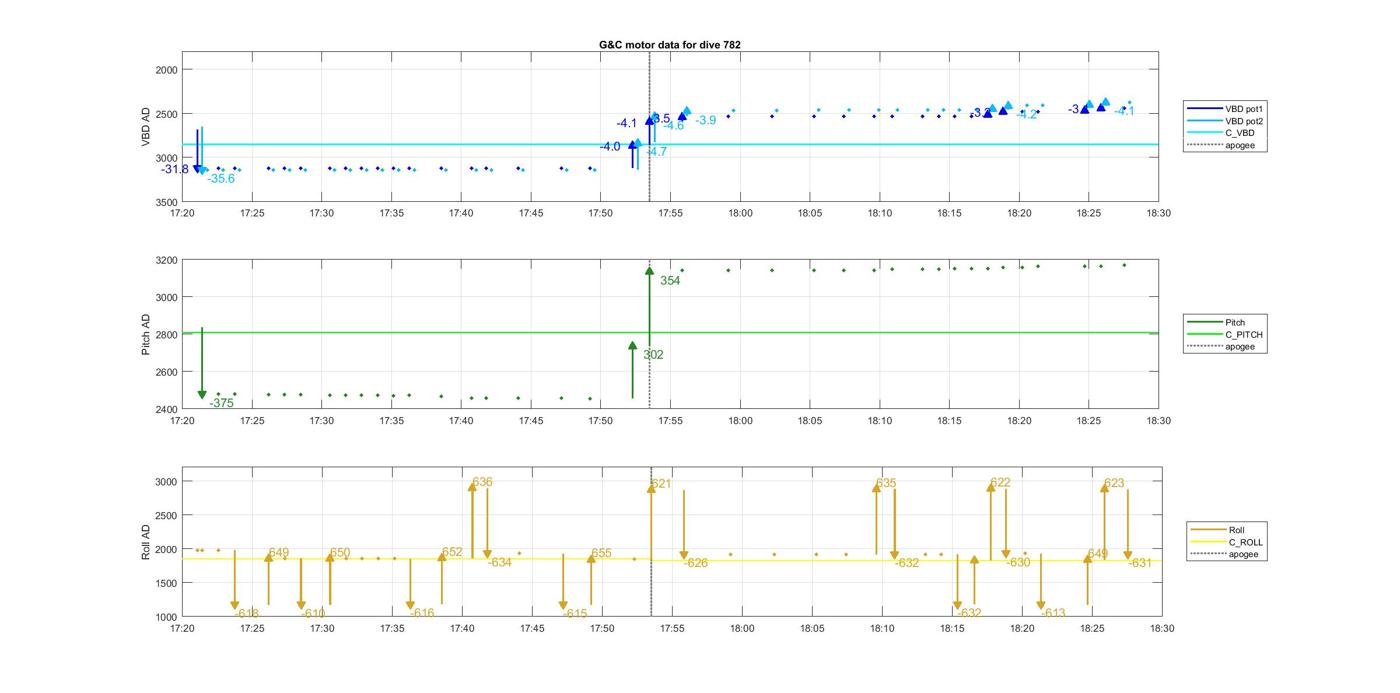
Task: Select the 'VBD pot2' legend entry
Action: 1226,121
